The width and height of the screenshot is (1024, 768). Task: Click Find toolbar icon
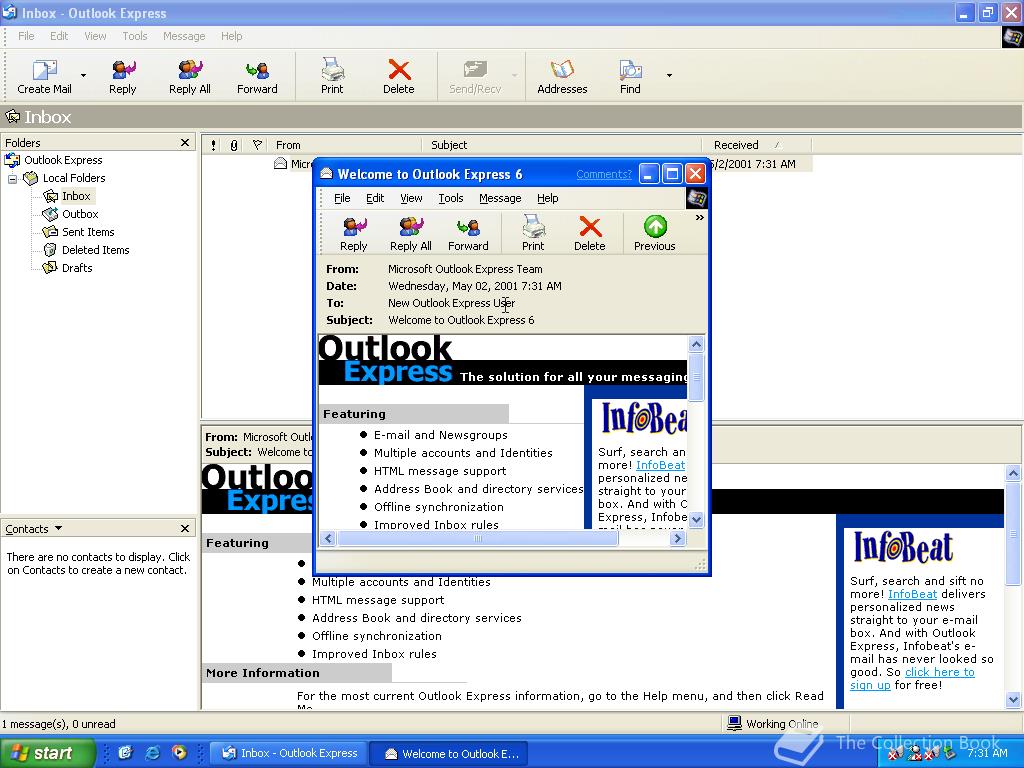point(630,76)
